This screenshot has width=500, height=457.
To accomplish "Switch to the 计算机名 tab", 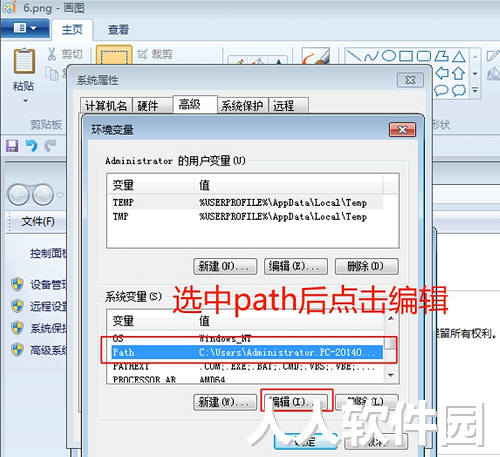I will (x=106, y=106).
